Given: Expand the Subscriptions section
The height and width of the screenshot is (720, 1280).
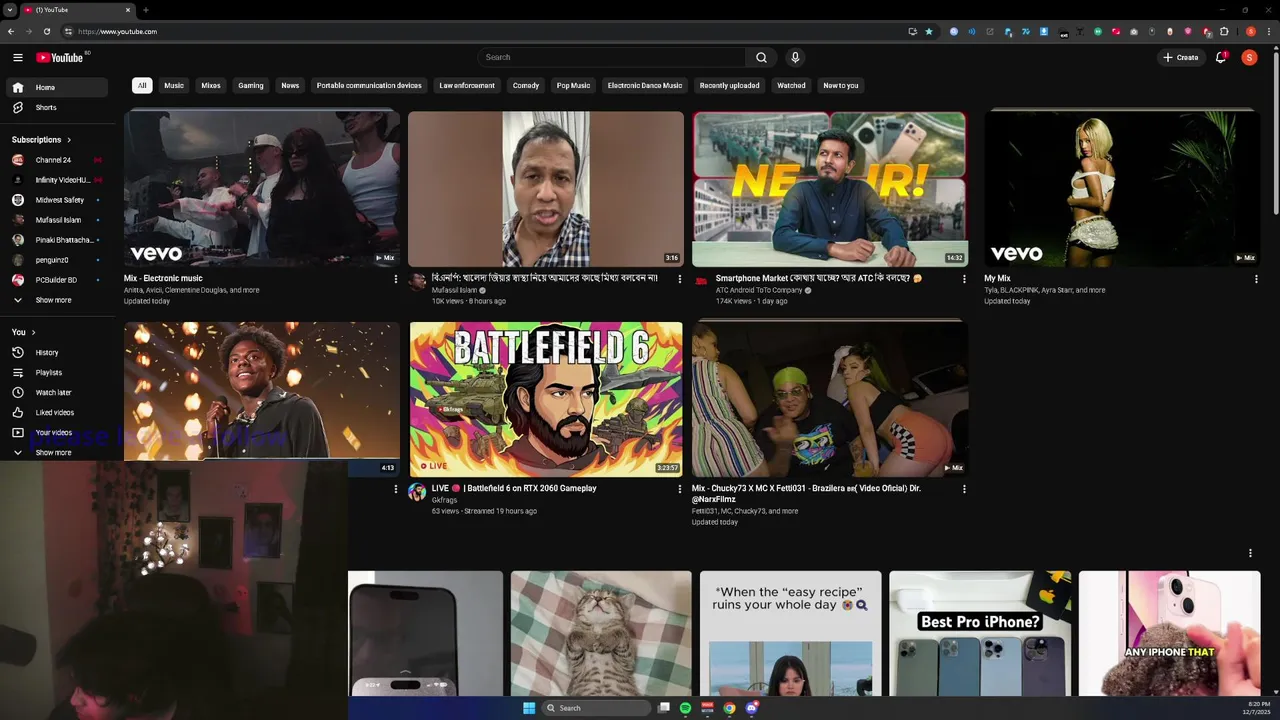Looking at the screenshot, I should pos(41,139).
